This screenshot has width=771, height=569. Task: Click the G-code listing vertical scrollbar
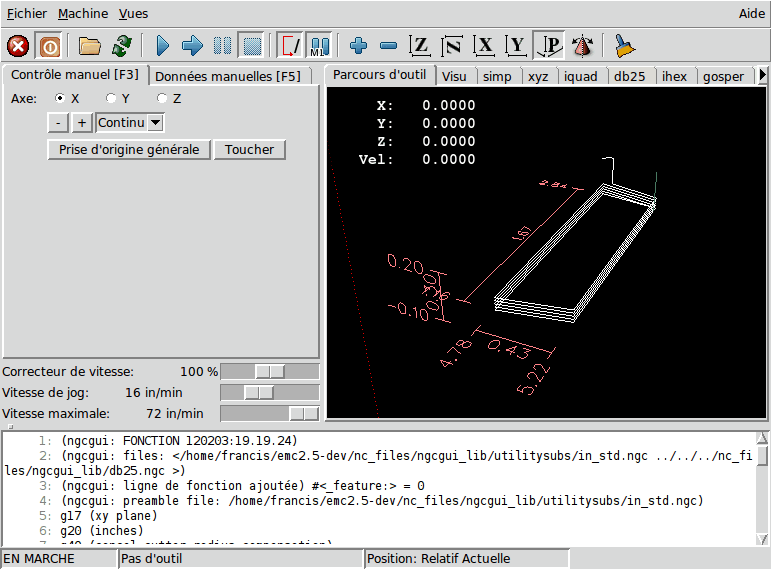pyautogui.click(x=763, y=488)
